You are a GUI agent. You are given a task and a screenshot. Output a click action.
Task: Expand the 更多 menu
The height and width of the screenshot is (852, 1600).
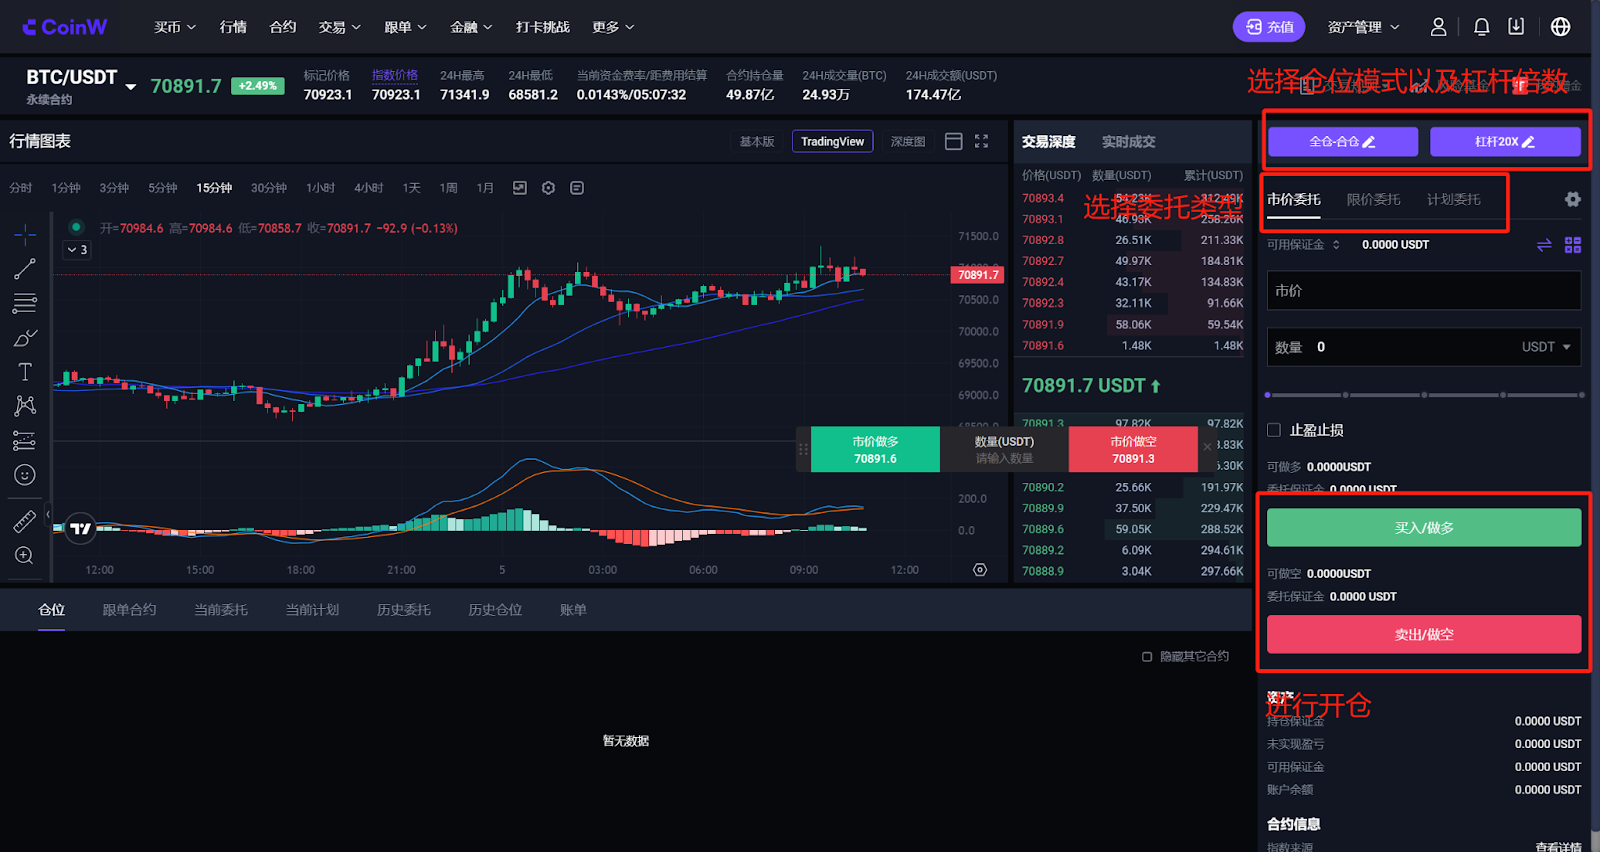click(x=614, y=27)
